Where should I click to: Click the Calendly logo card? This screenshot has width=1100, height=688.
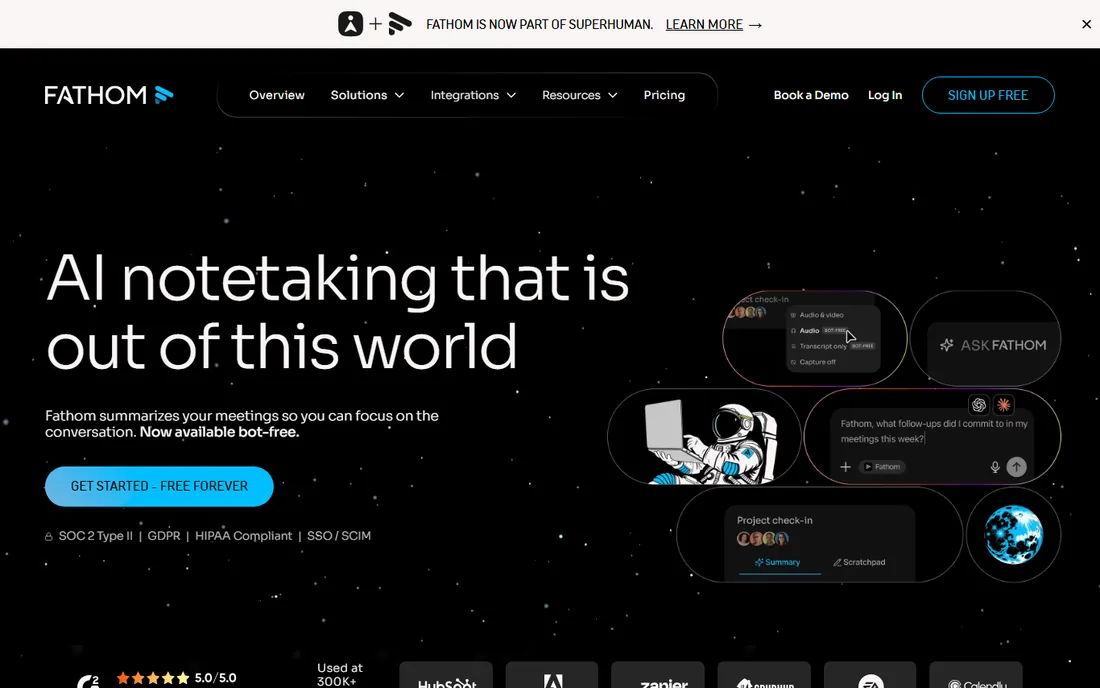pyautogui.click(x=976, y=675)
